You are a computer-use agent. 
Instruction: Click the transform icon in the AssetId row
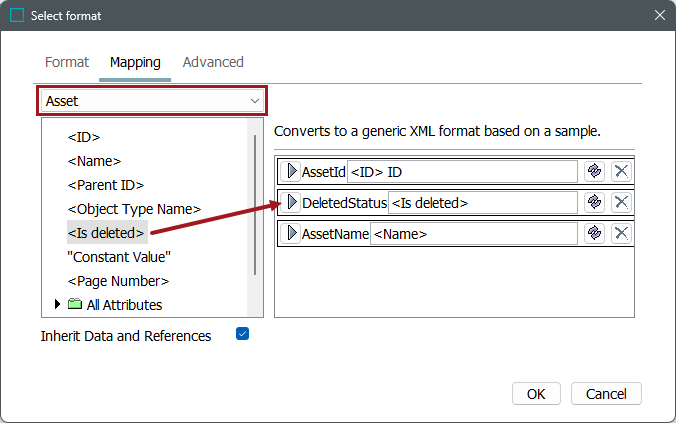pos(594,171)
